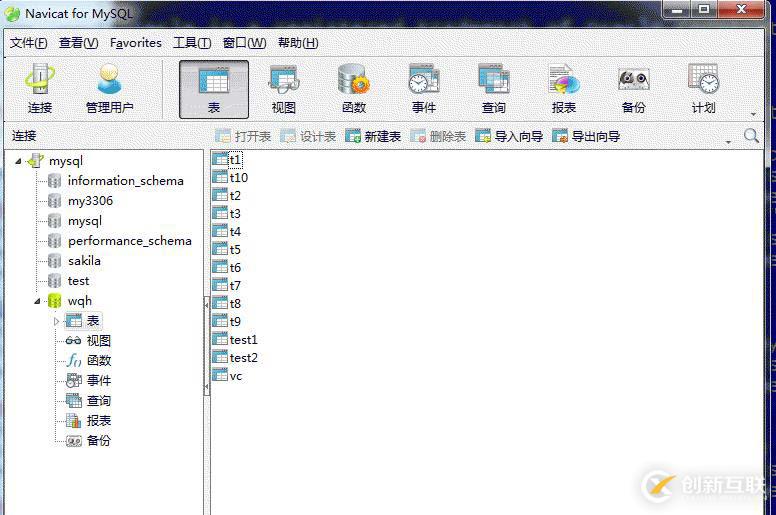Maximize the Navicat window
776x515 pixels.
coord(703,9)
